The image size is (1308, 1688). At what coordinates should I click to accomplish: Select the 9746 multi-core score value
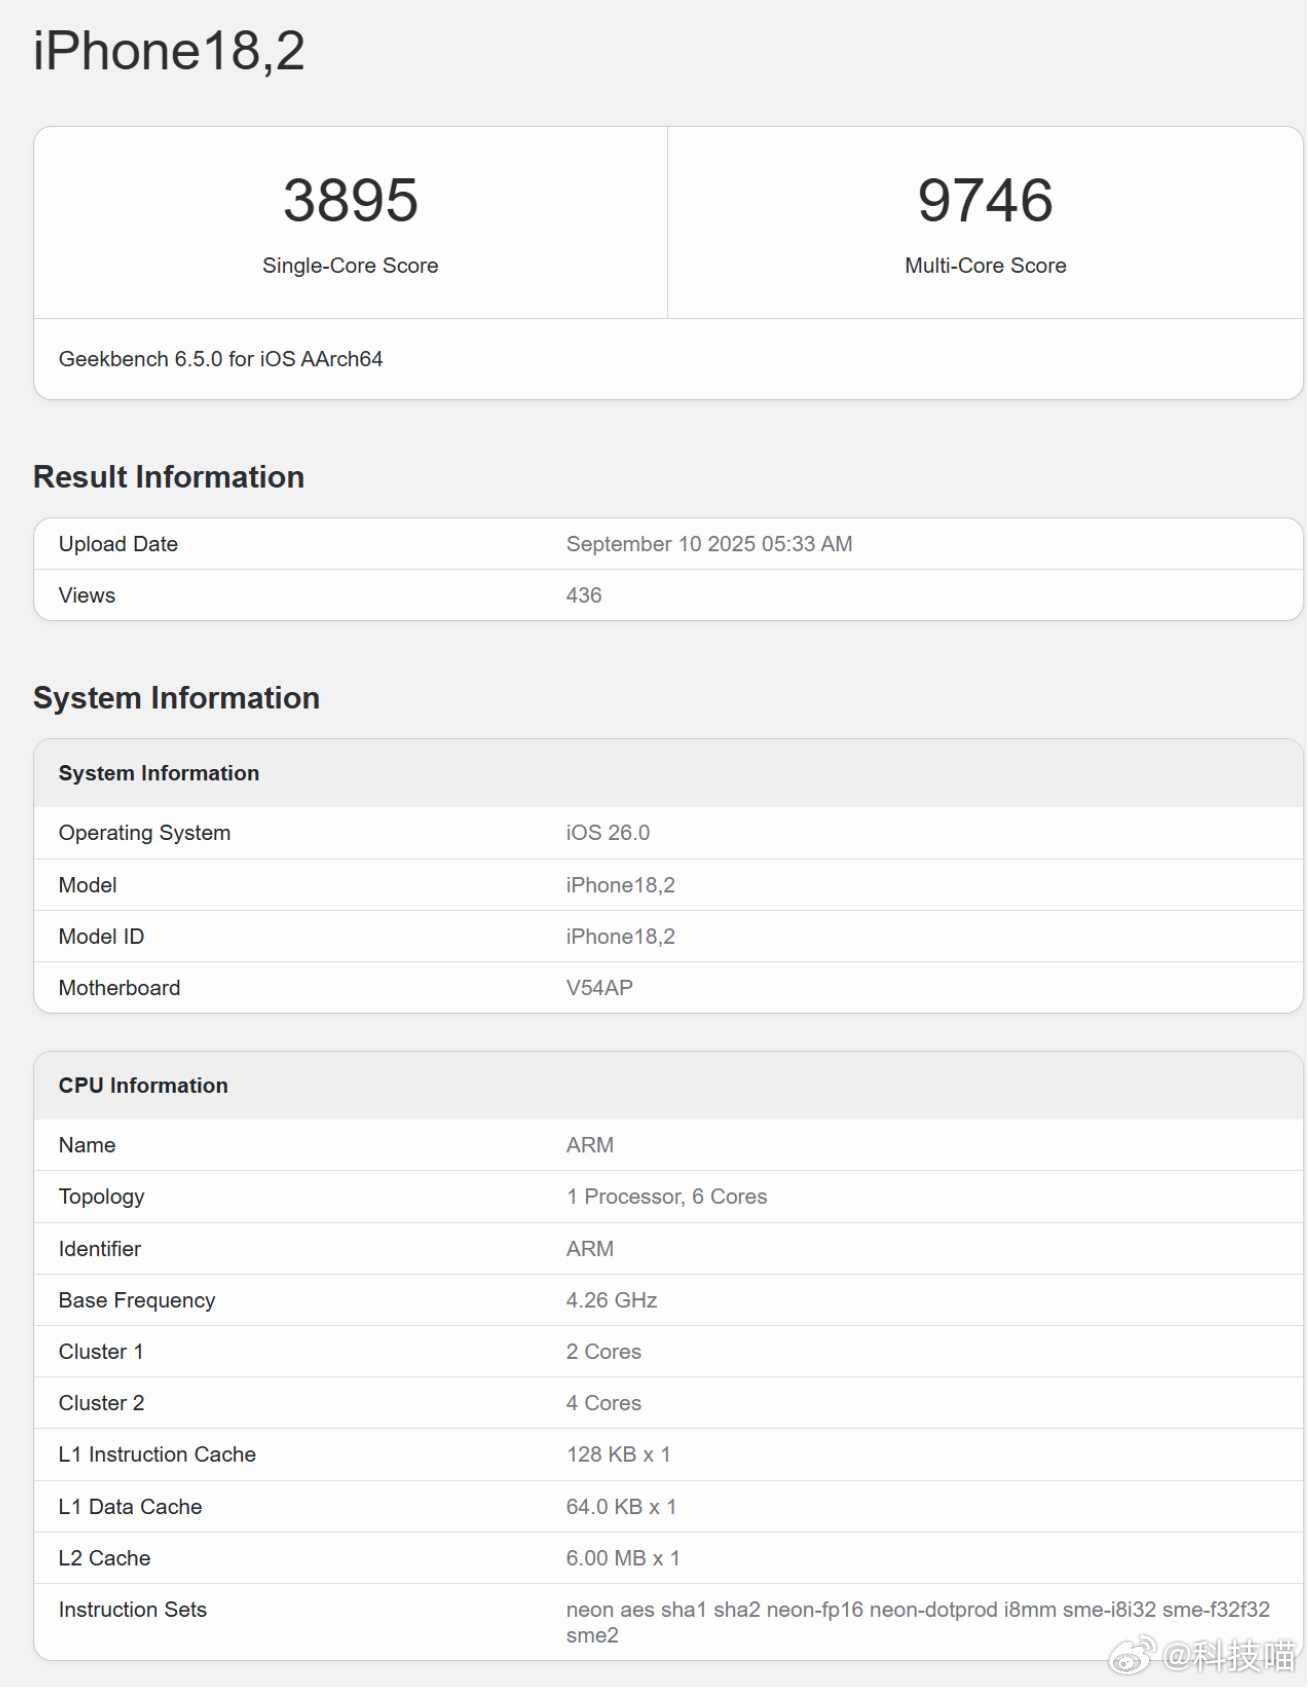click(985, 200)
